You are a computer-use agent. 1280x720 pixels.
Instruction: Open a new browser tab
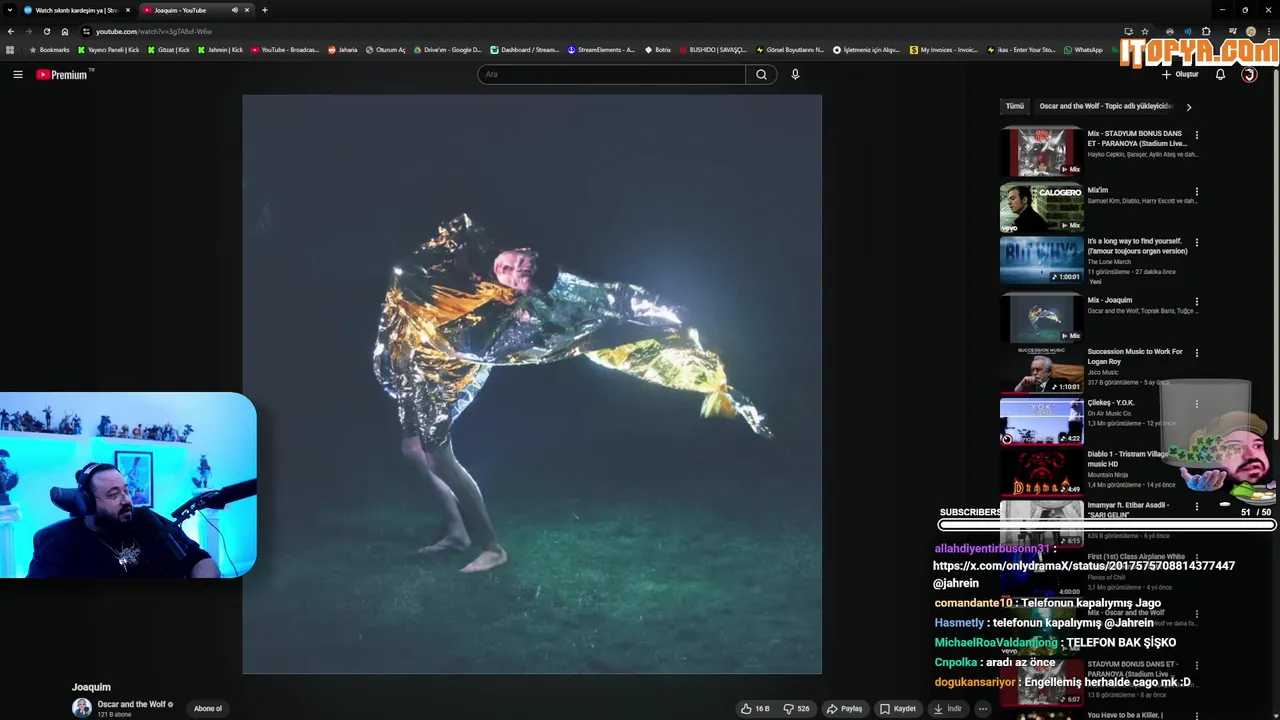click(x=264, y=10)
